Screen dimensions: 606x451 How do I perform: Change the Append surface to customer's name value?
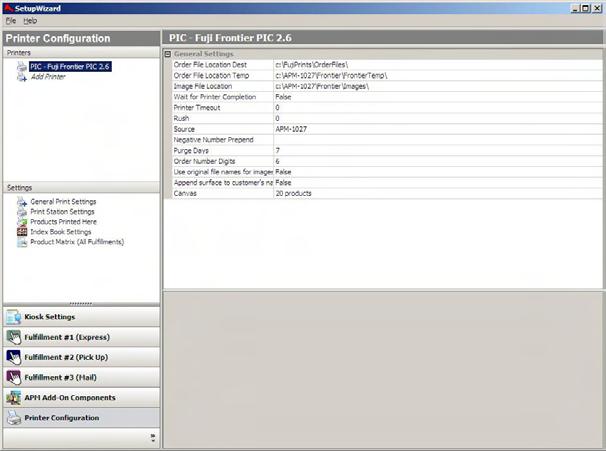coord(438,183)
